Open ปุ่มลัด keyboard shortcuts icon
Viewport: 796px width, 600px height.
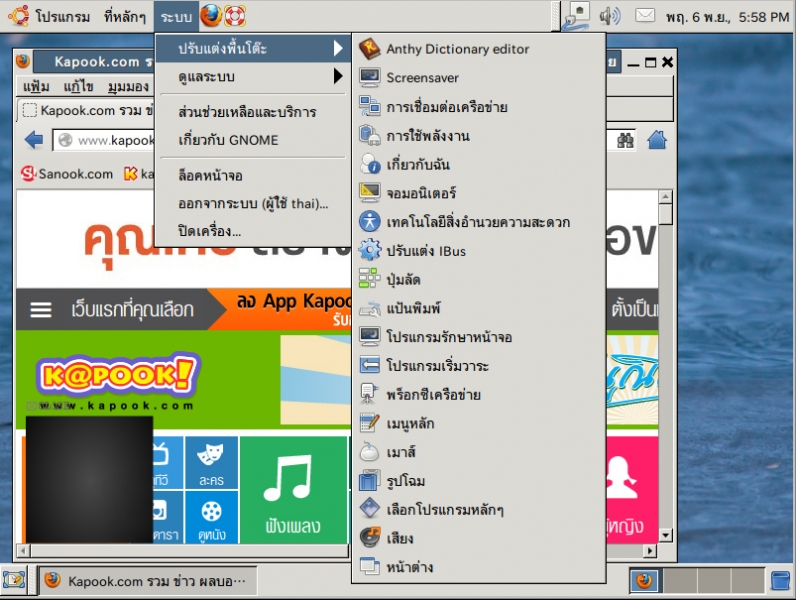(370, 279)
